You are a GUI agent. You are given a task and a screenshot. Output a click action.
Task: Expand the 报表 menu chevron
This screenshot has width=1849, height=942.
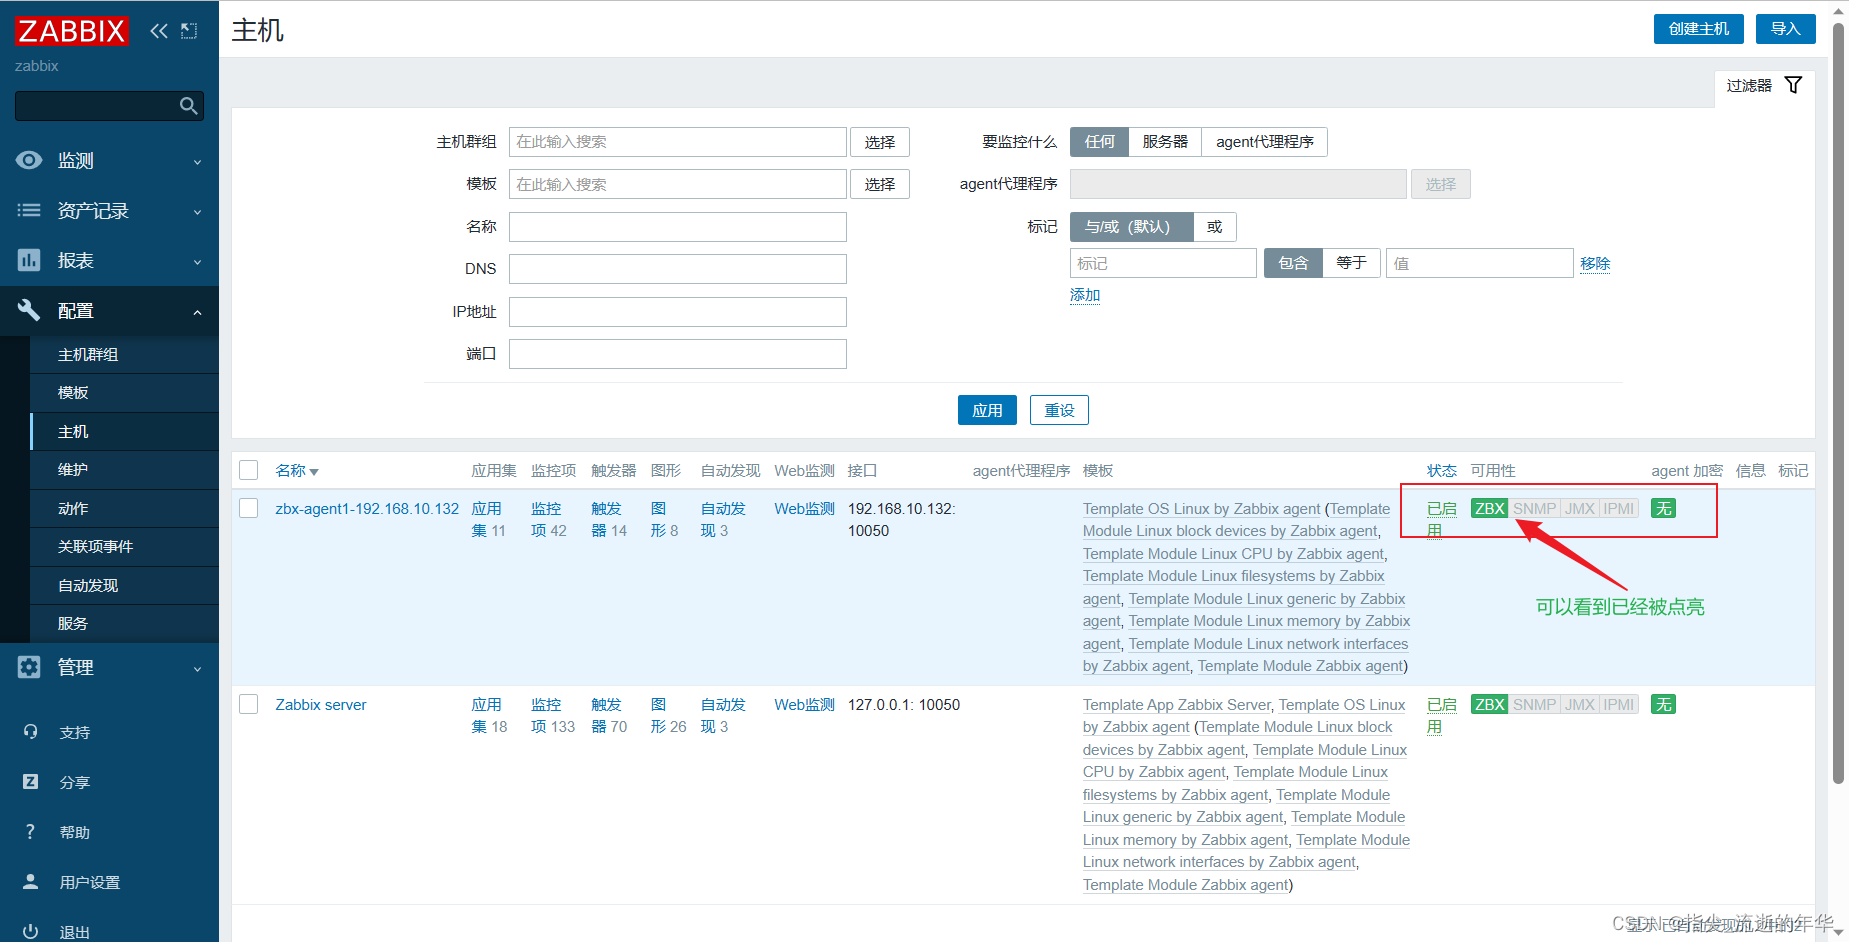click(x=197, y=262)
